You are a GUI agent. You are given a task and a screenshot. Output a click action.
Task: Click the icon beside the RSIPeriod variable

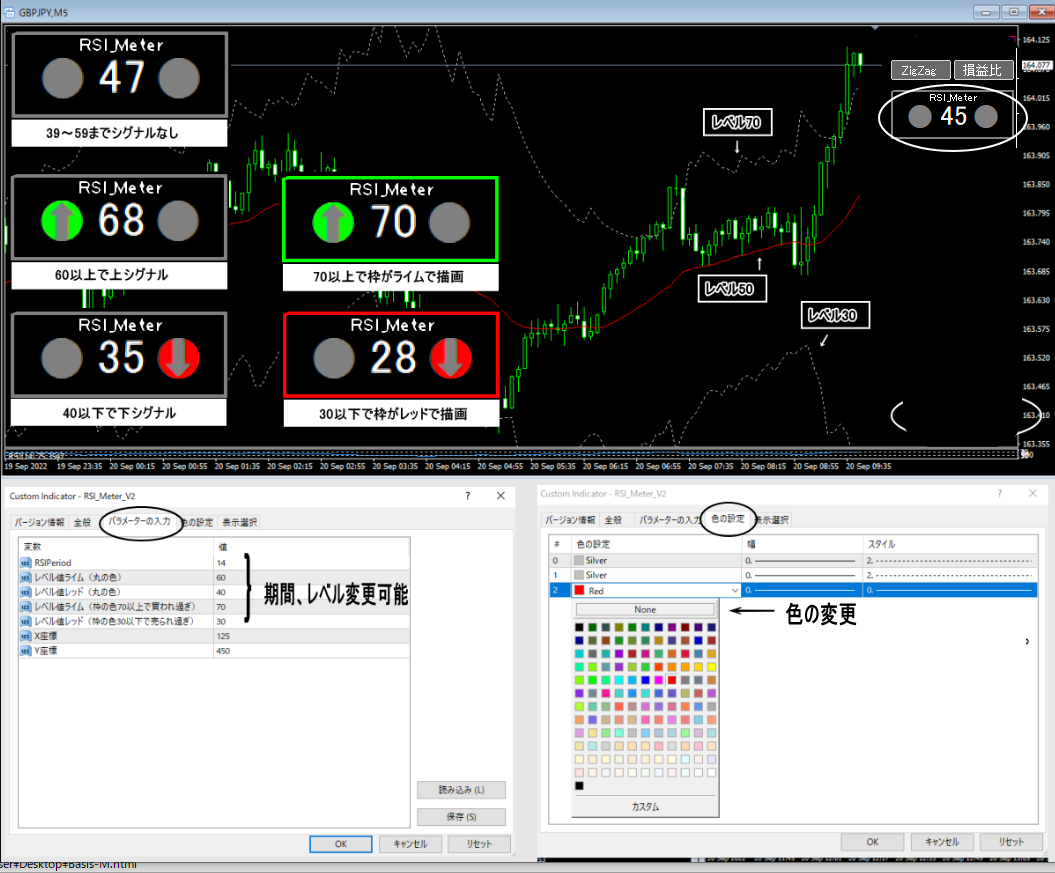tap(26, 563)
